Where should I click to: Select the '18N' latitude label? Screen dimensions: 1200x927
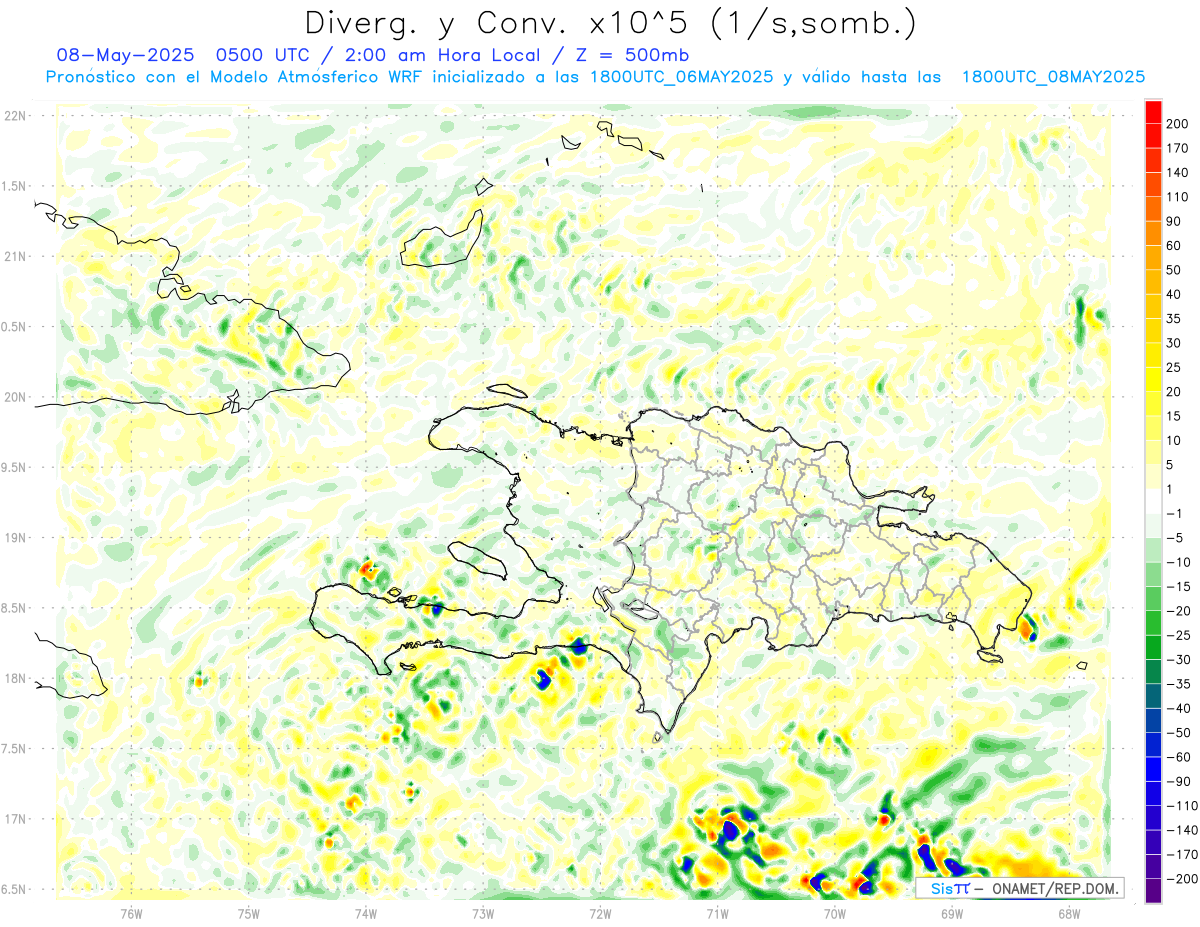(x=14, y=679)
